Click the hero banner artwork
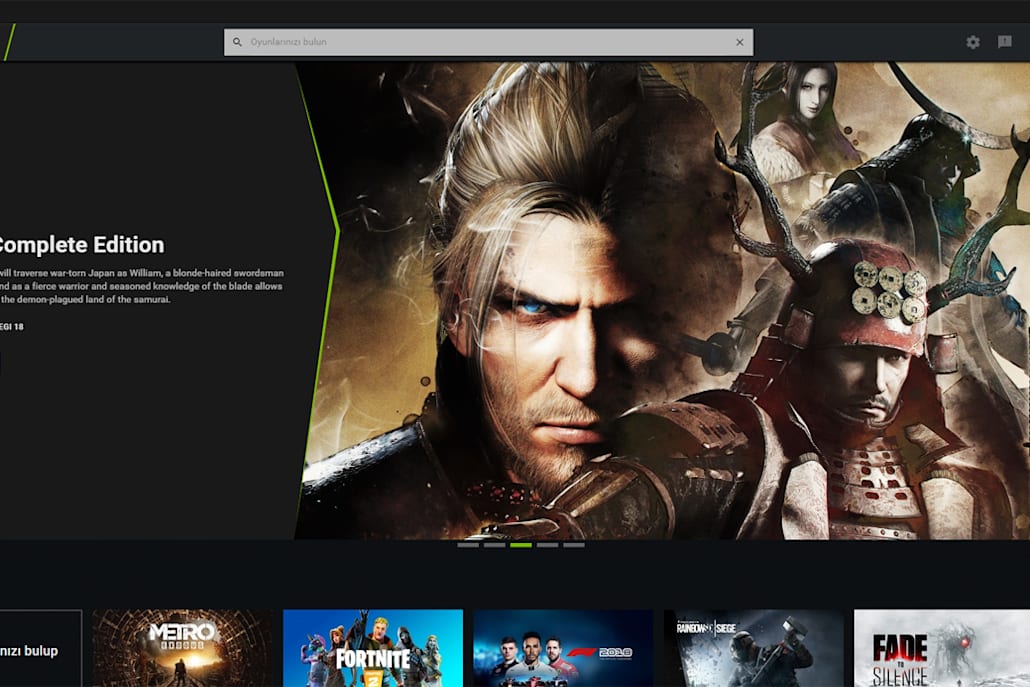The height and width of the screenshot is (687, 1030). point(663,301)
